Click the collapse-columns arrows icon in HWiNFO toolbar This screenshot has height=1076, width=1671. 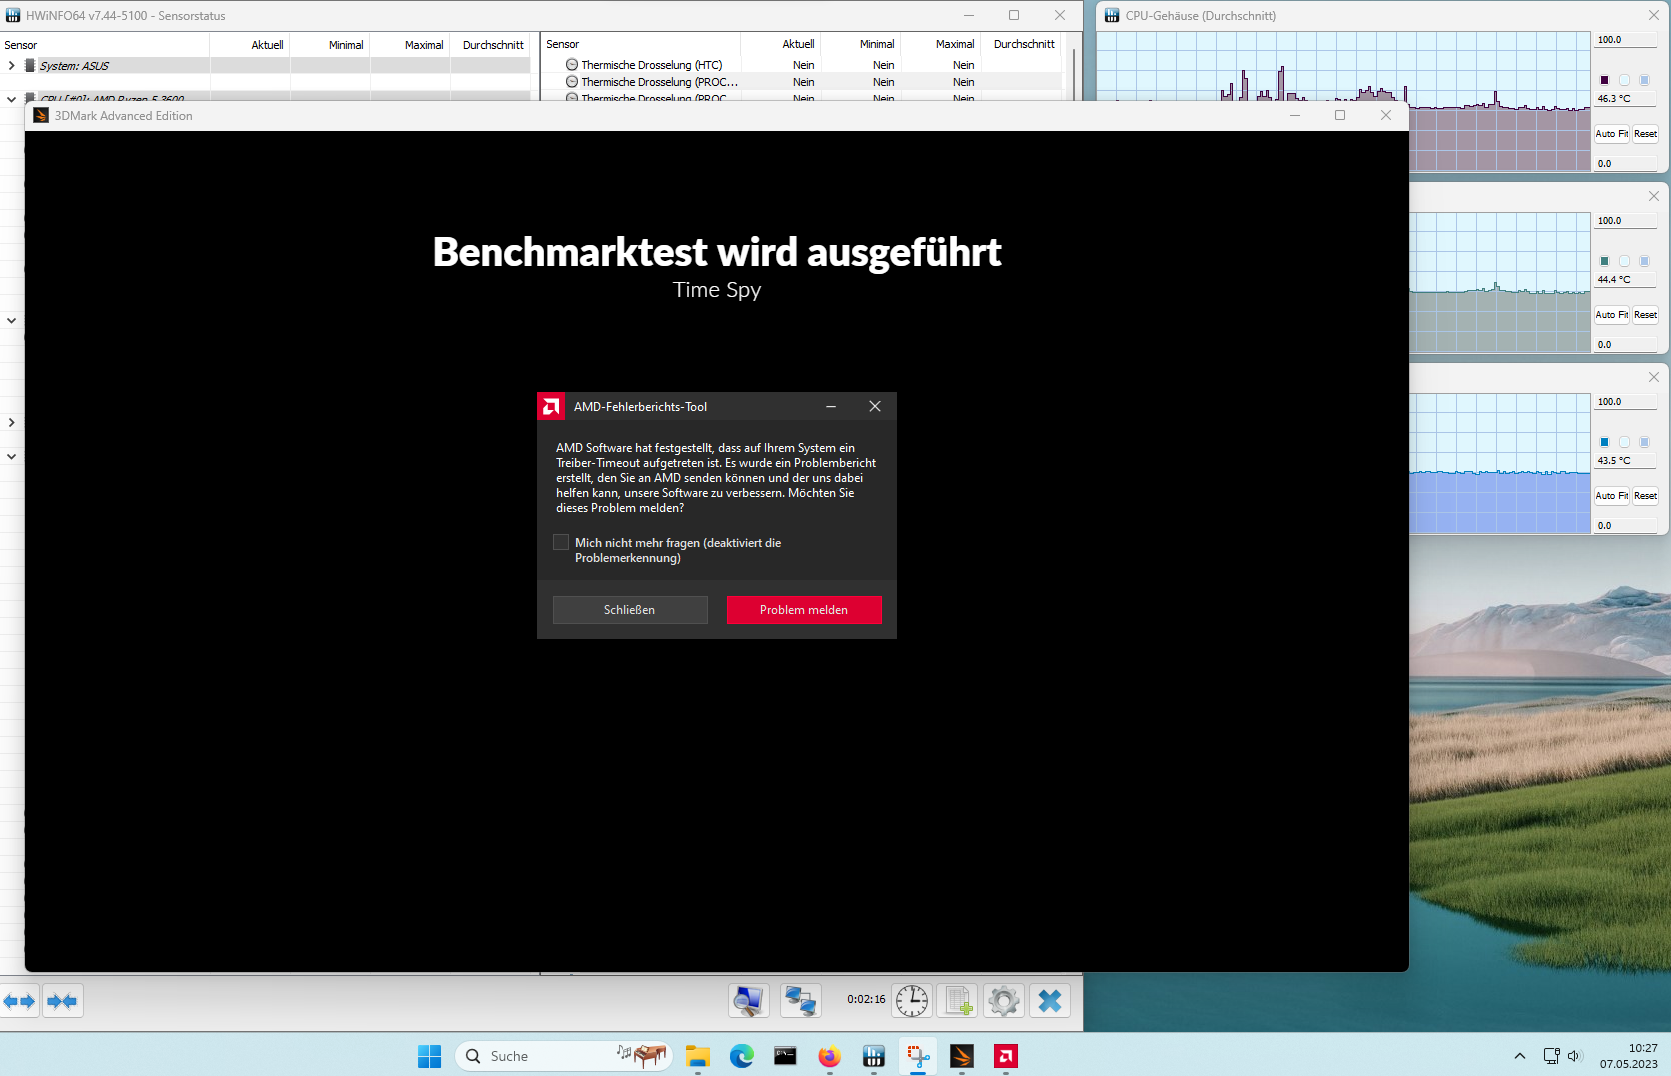pyautogui.click(x=62, y=1001)
